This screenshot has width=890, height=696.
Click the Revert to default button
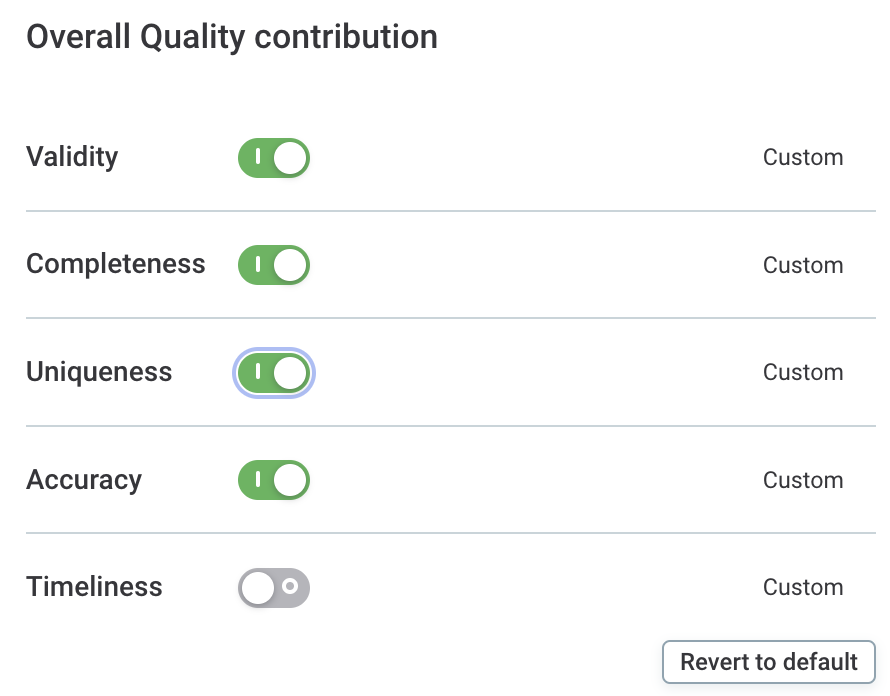768,662
